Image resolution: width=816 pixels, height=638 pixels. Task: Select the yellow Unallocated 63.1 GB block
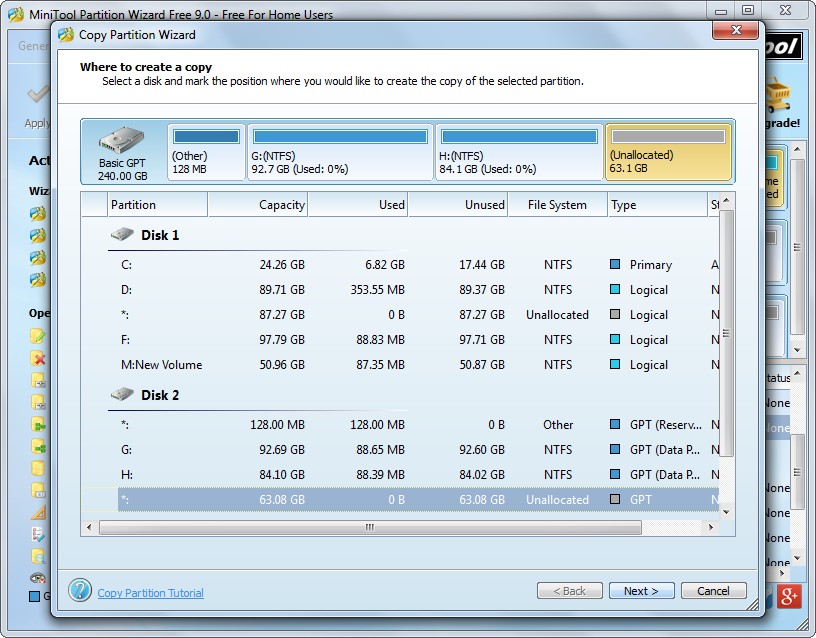(x=668, y=148)
